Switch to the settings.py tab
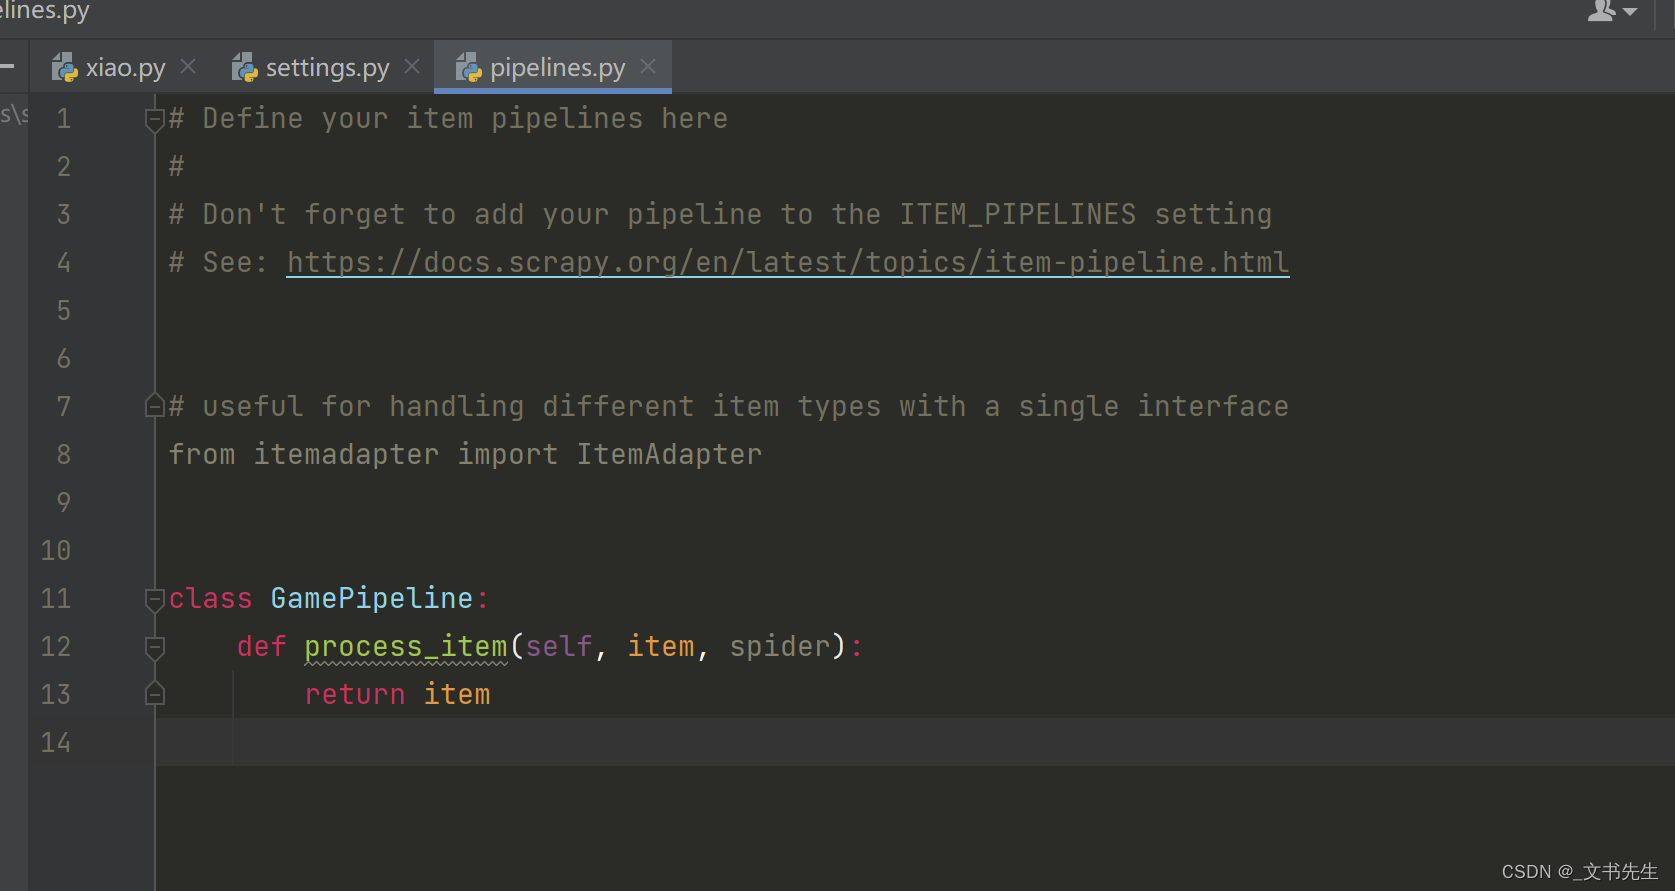This screenshot has width=1675, height=891. tap(327, 68)
